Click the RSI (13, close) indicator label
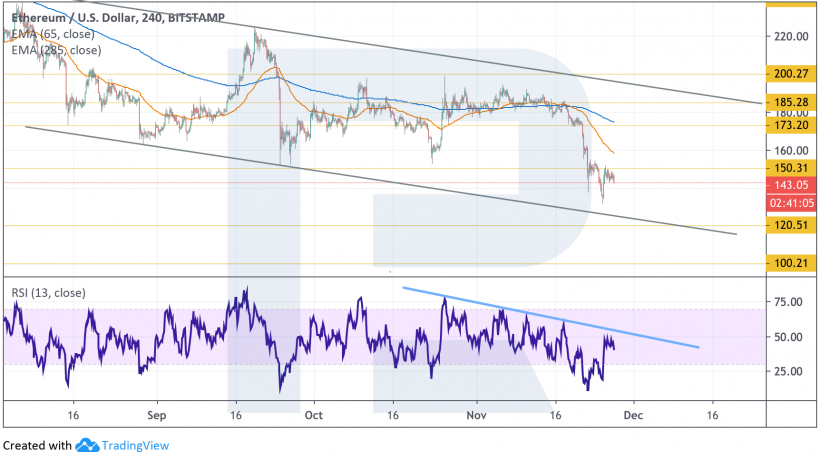Screen dimensions: 820x462 [x=48, y=293]
